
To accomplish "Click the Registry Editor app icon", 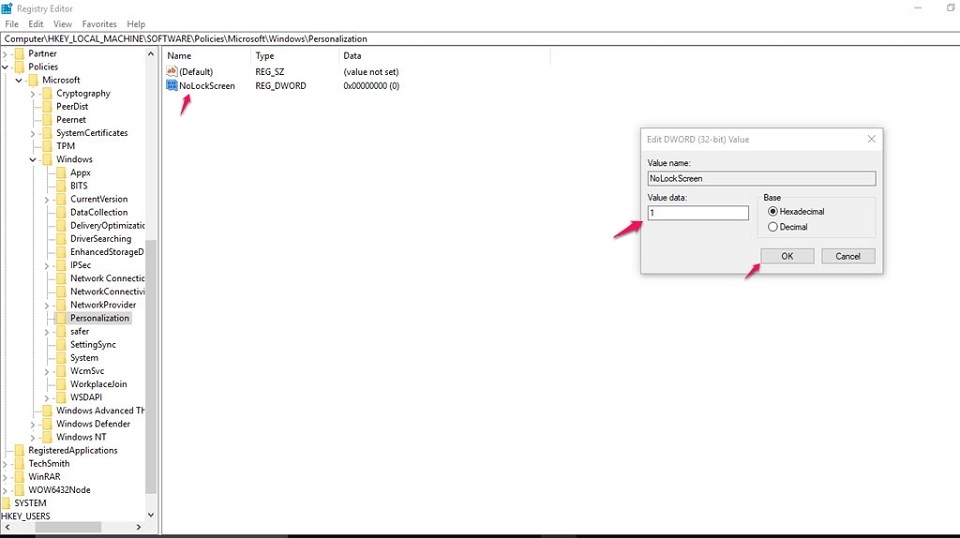I will [x=7, y=8].
